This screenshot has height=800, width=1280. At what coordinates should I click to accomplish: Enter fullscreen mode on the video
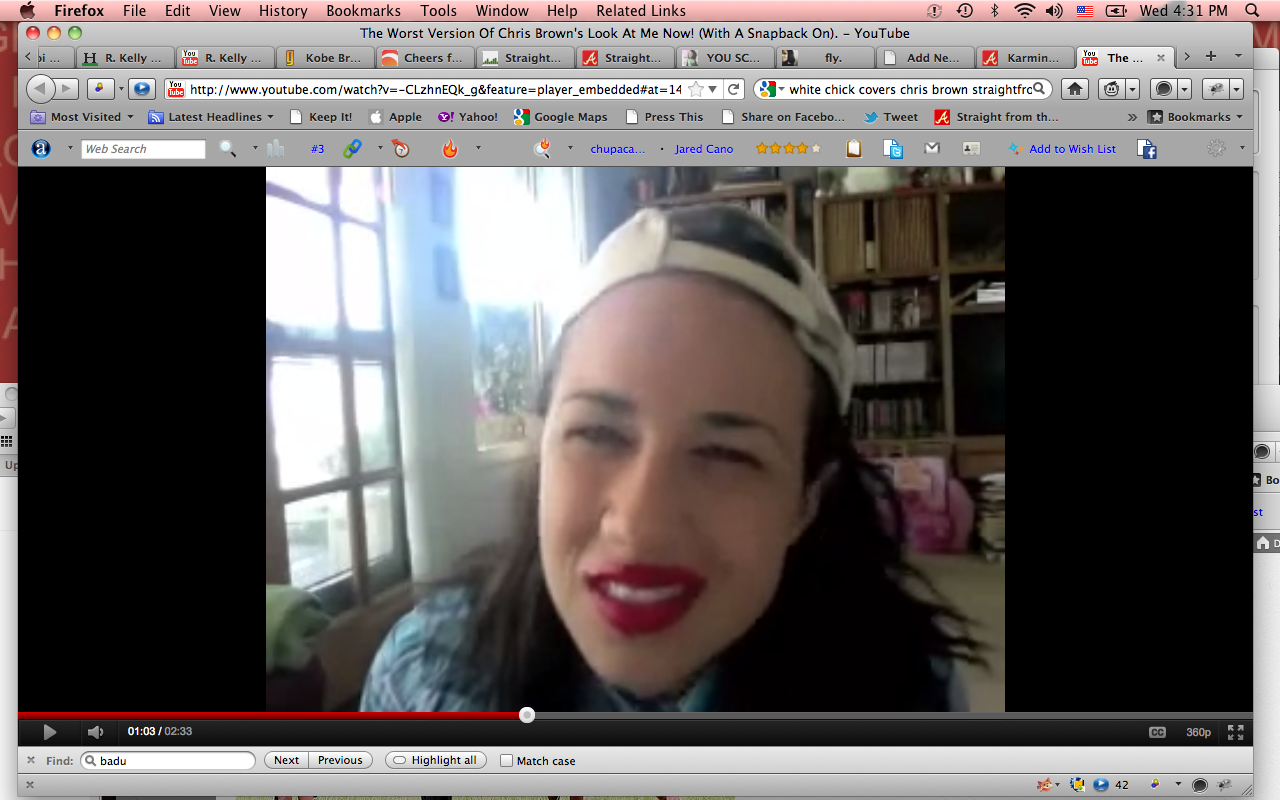[1235, 732]
